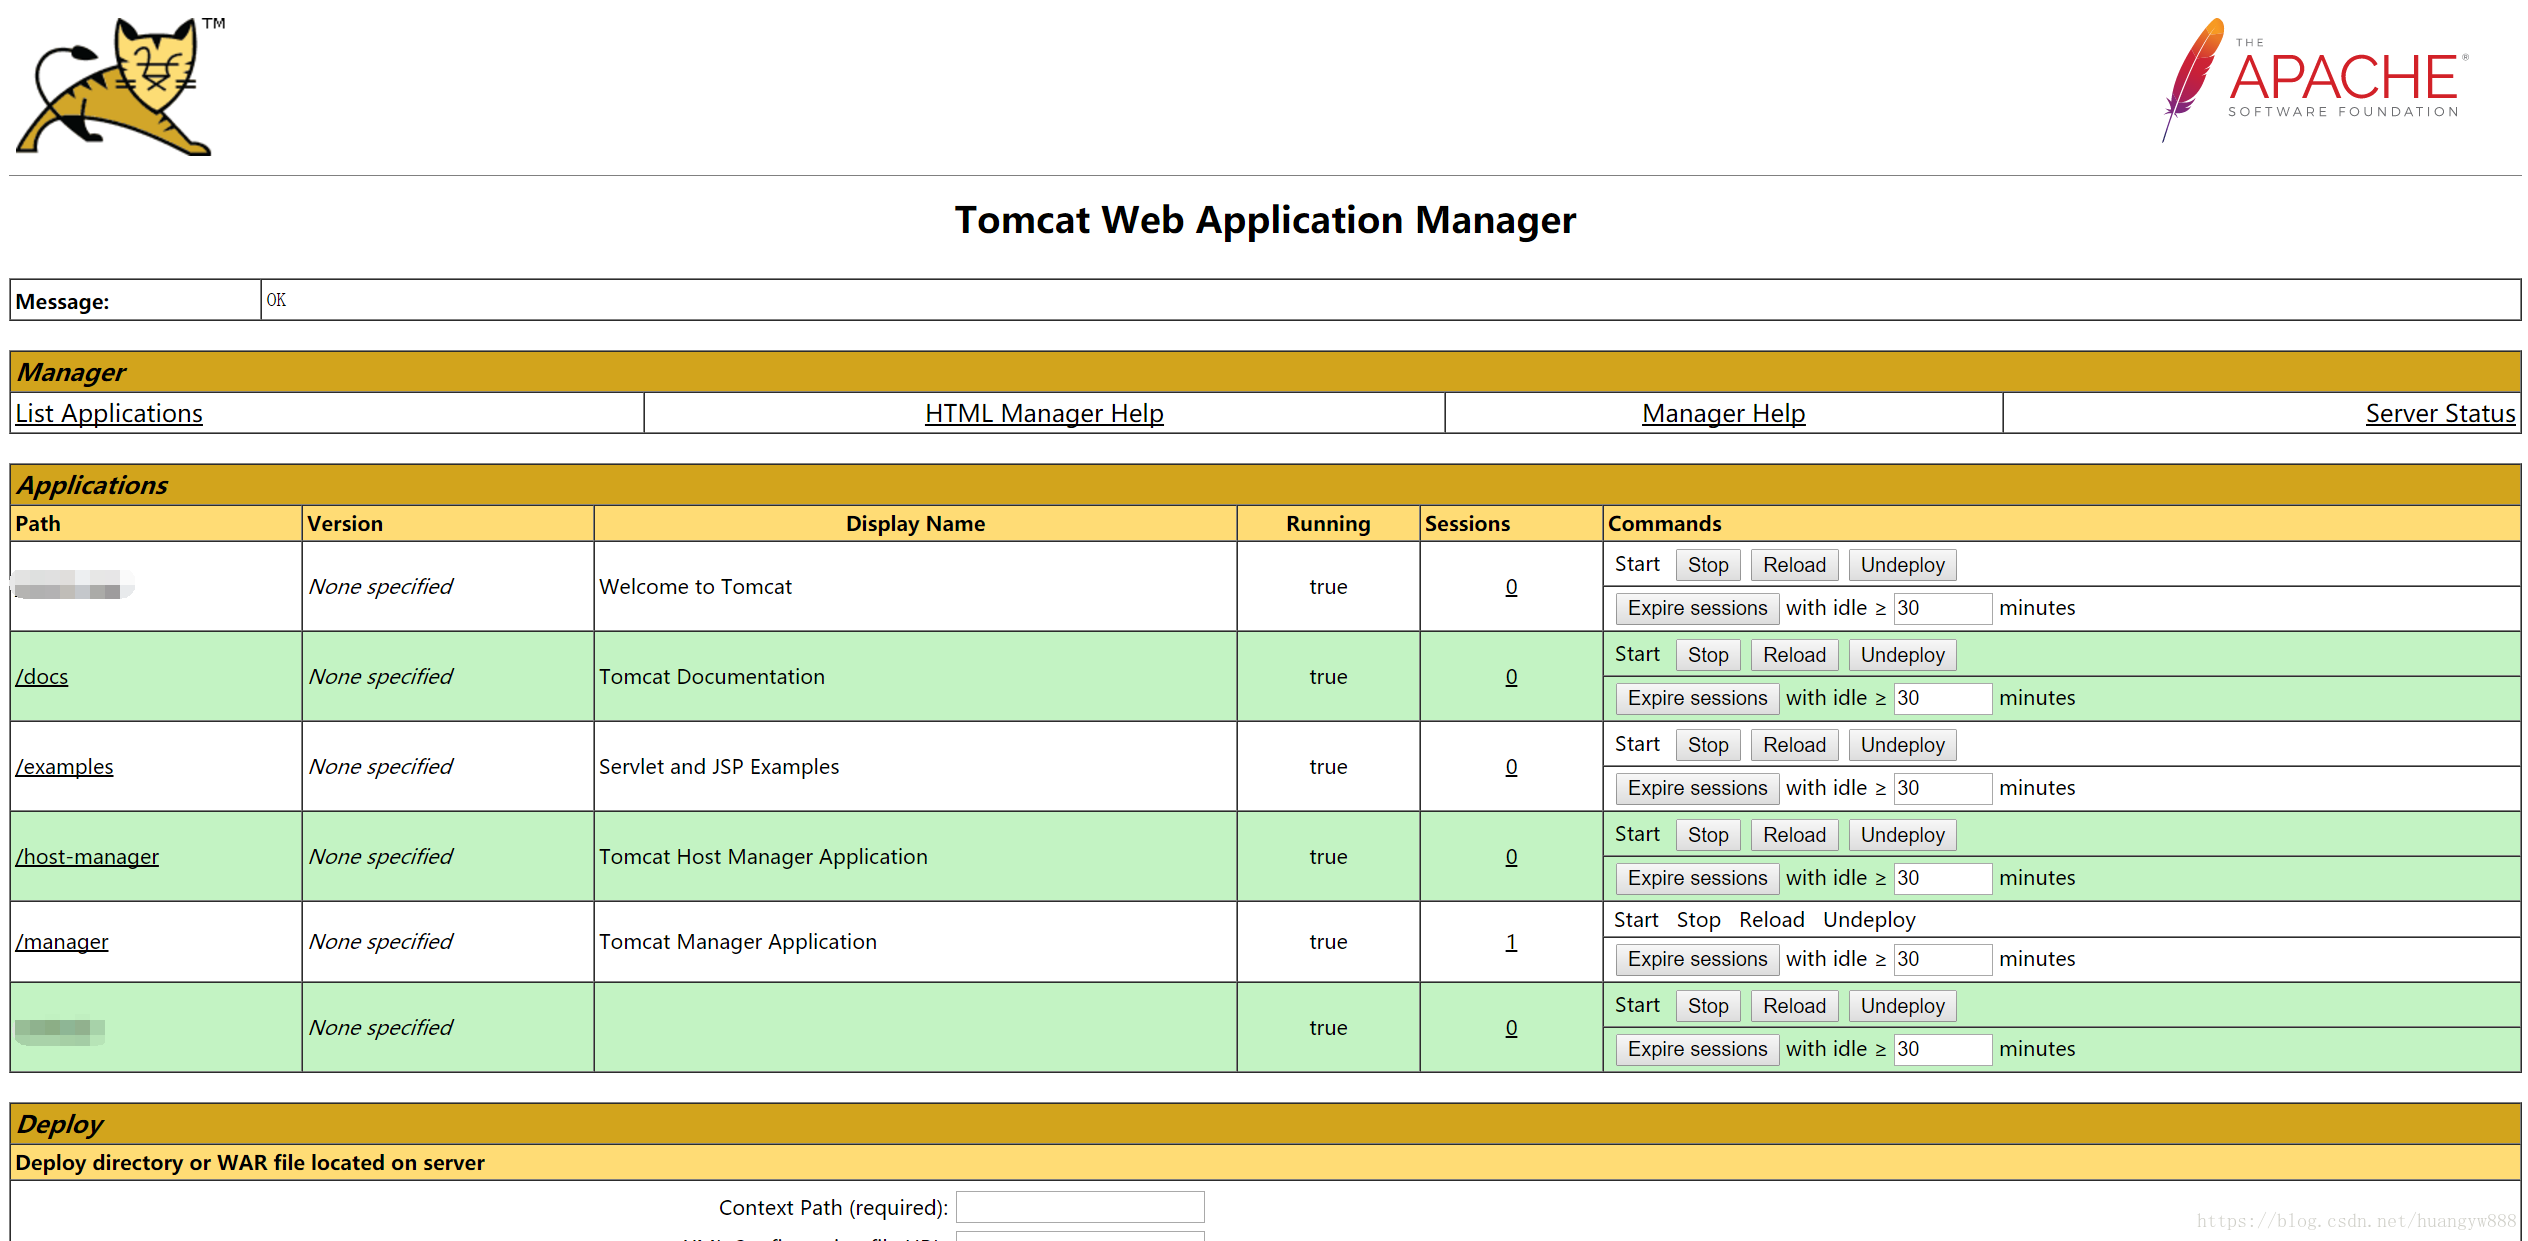Click the 'Running' column header
This screenshot has width=2528, height=1241.
1328,523
